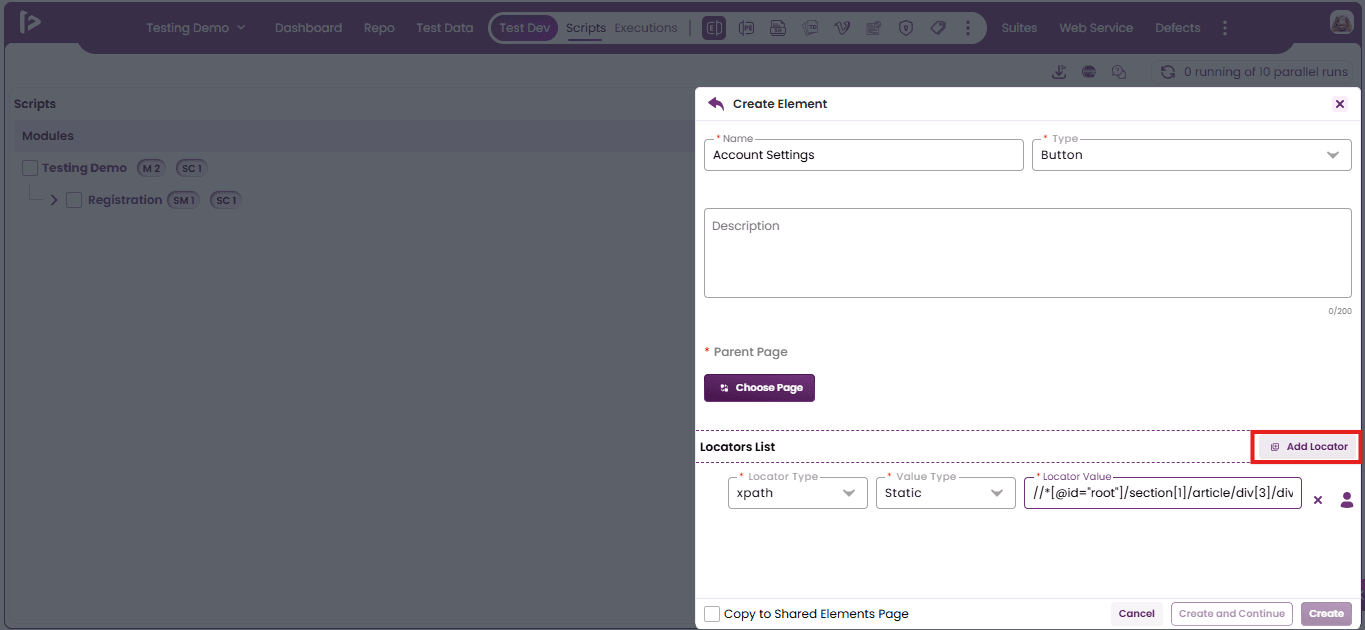Select the Registration tree item
Screen dimensions: 1365x630
tap(125, 200)
